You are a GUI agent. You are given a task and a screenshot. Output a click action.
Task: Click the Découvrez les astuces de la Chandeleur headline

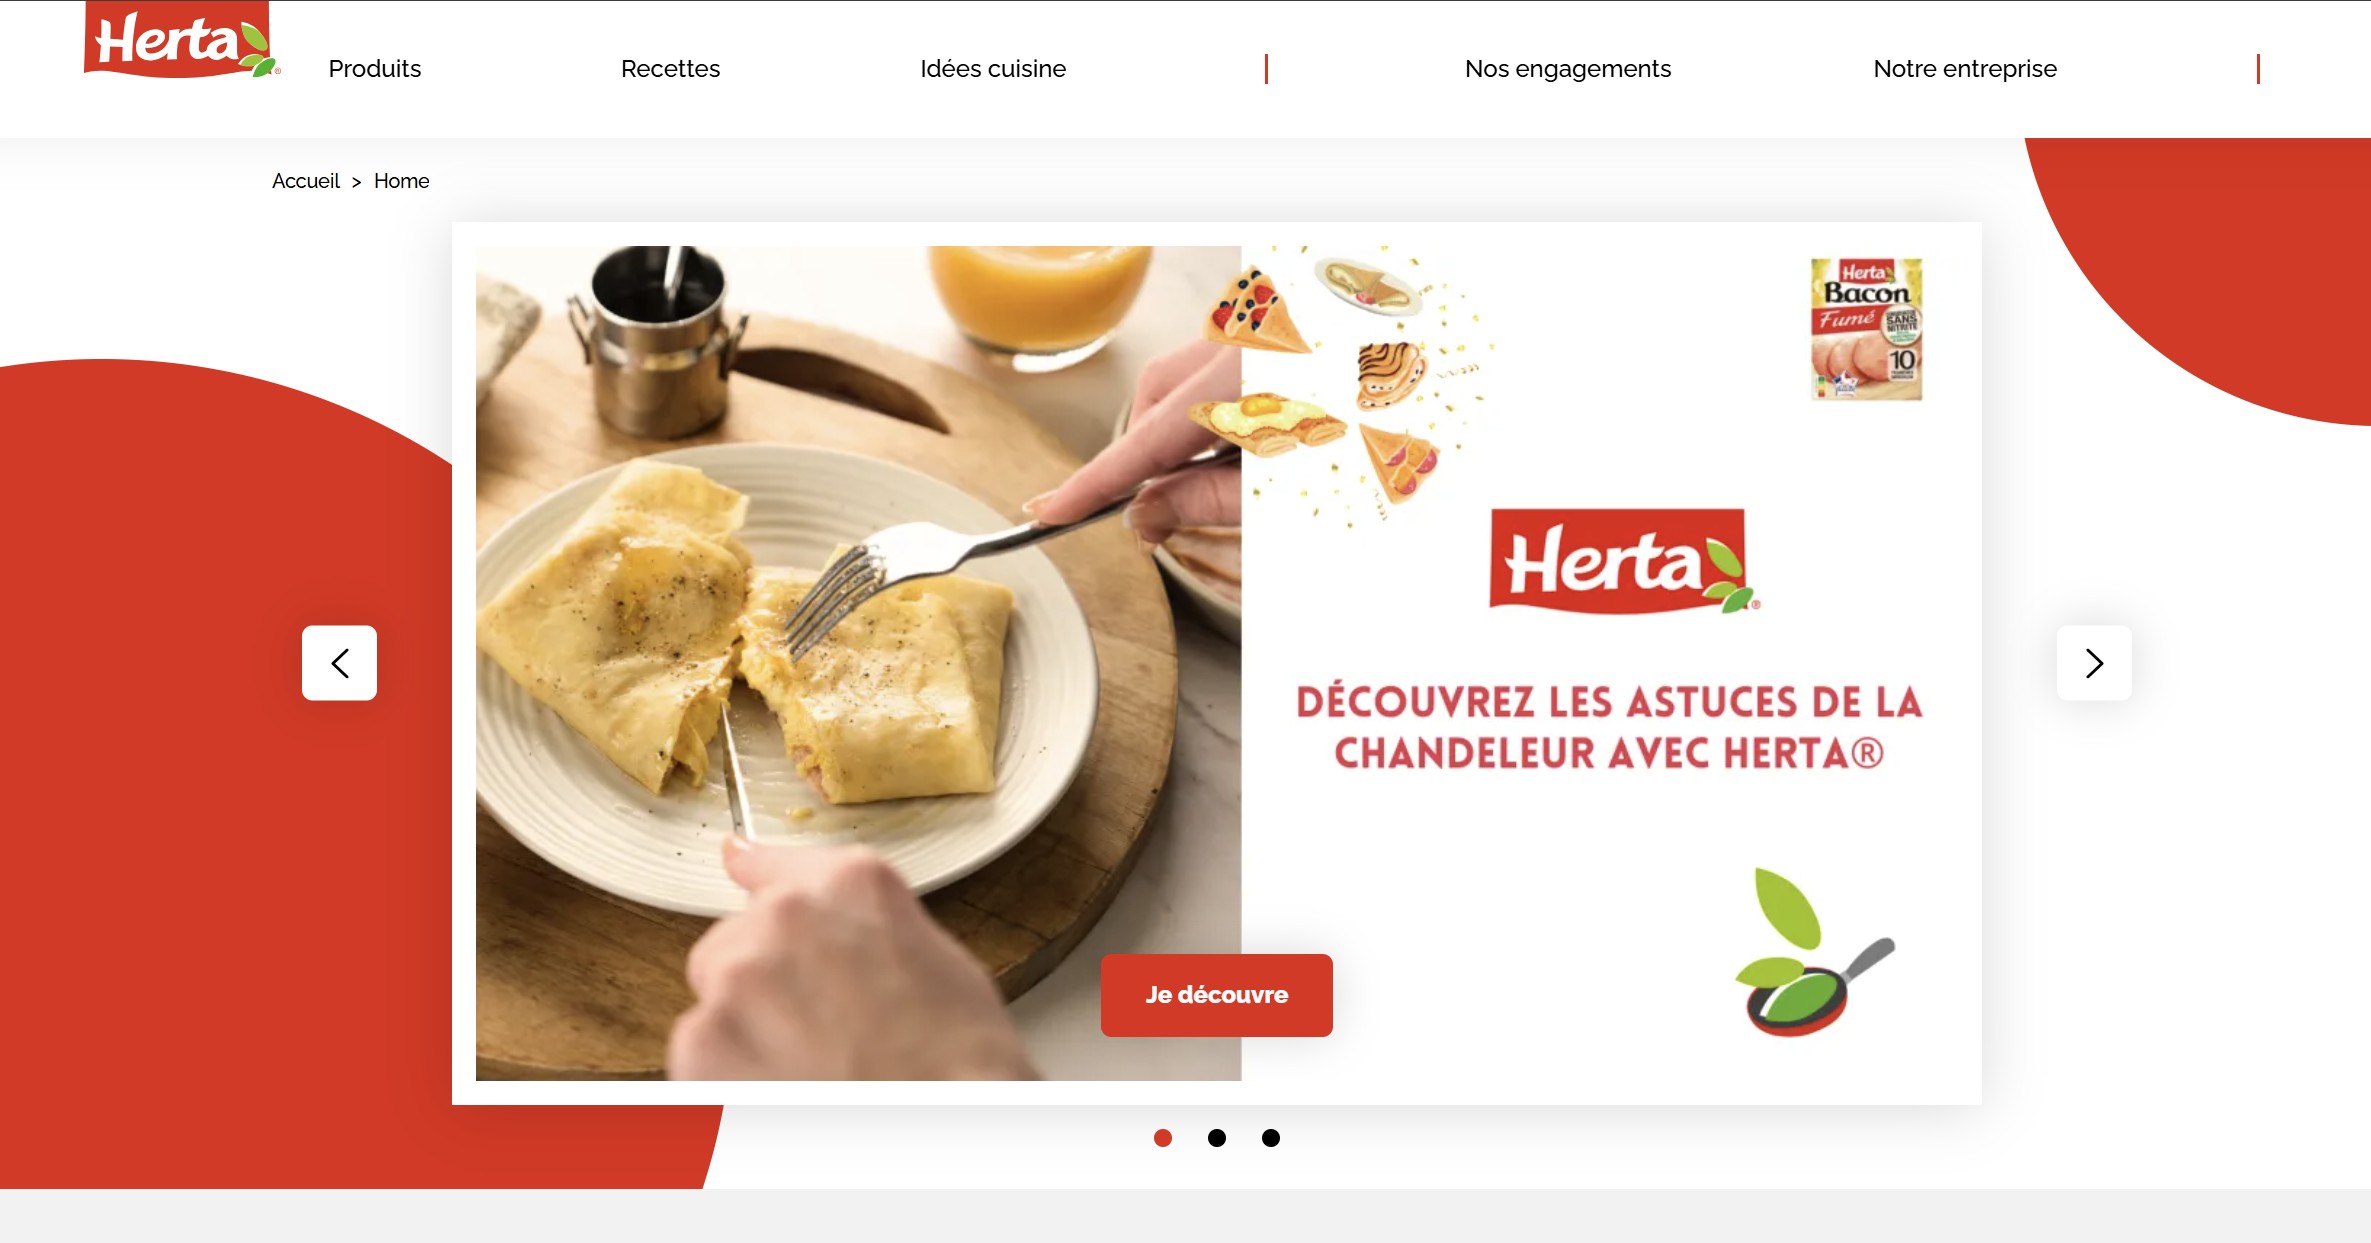[x=1609, y=727]
